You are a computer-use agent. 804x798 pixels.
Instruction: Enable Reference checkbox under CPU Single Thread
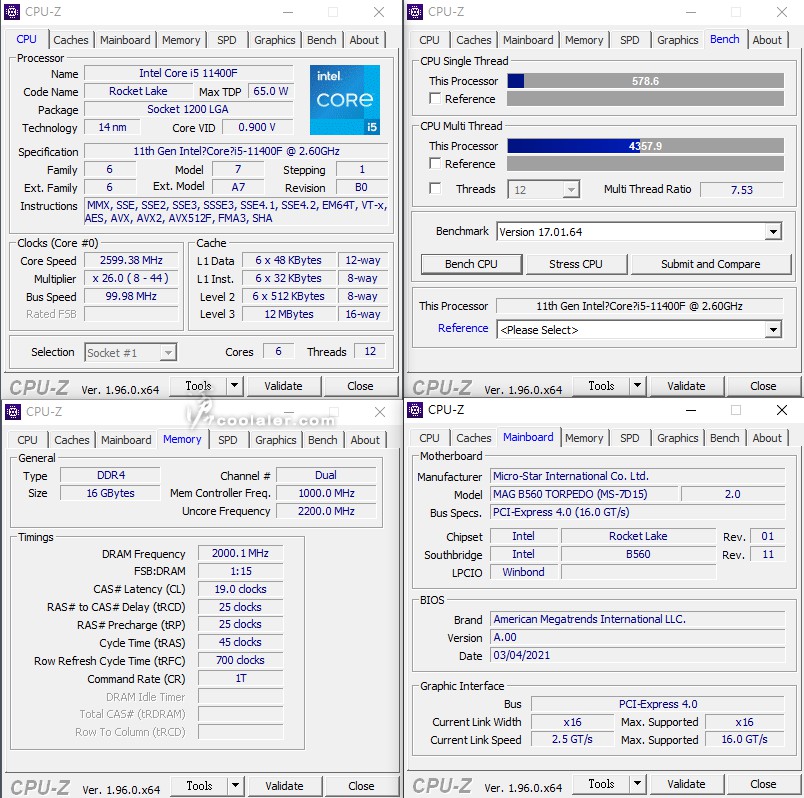click(435, 98)
